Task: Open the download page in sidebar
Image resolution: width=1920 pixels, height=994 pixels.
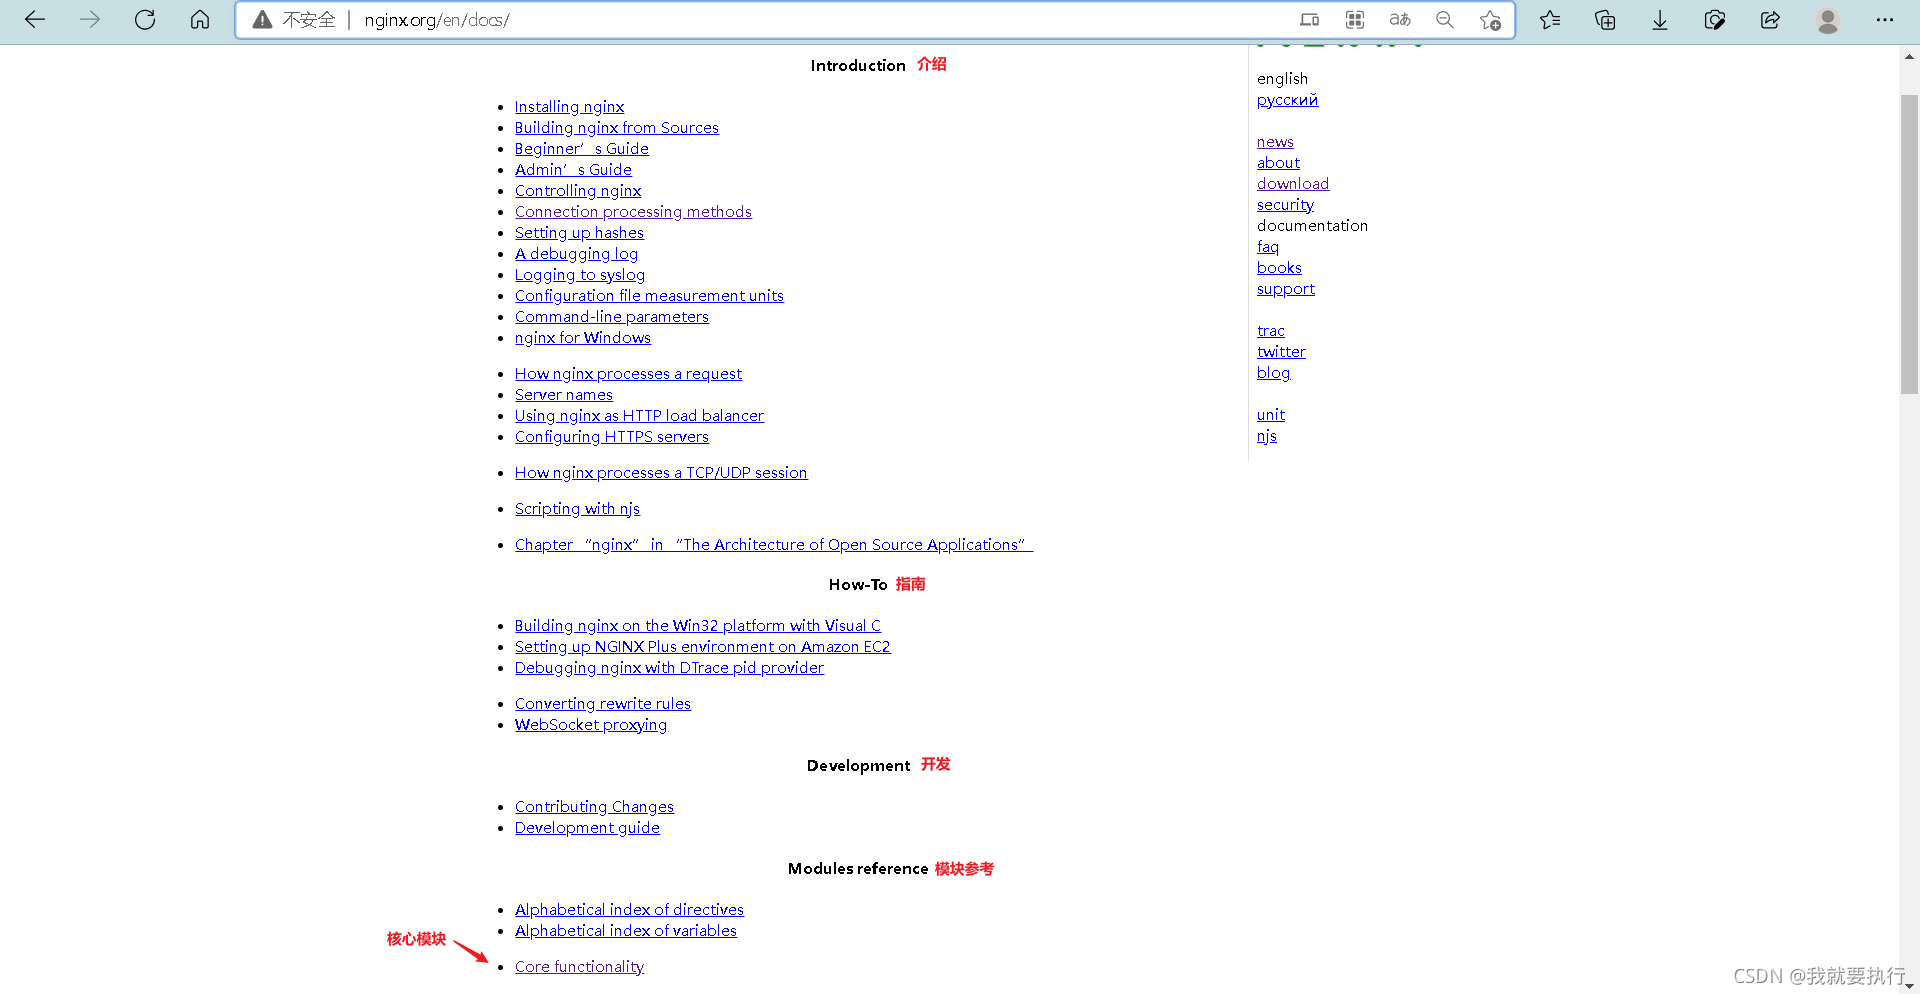Action: point(1293,184)
